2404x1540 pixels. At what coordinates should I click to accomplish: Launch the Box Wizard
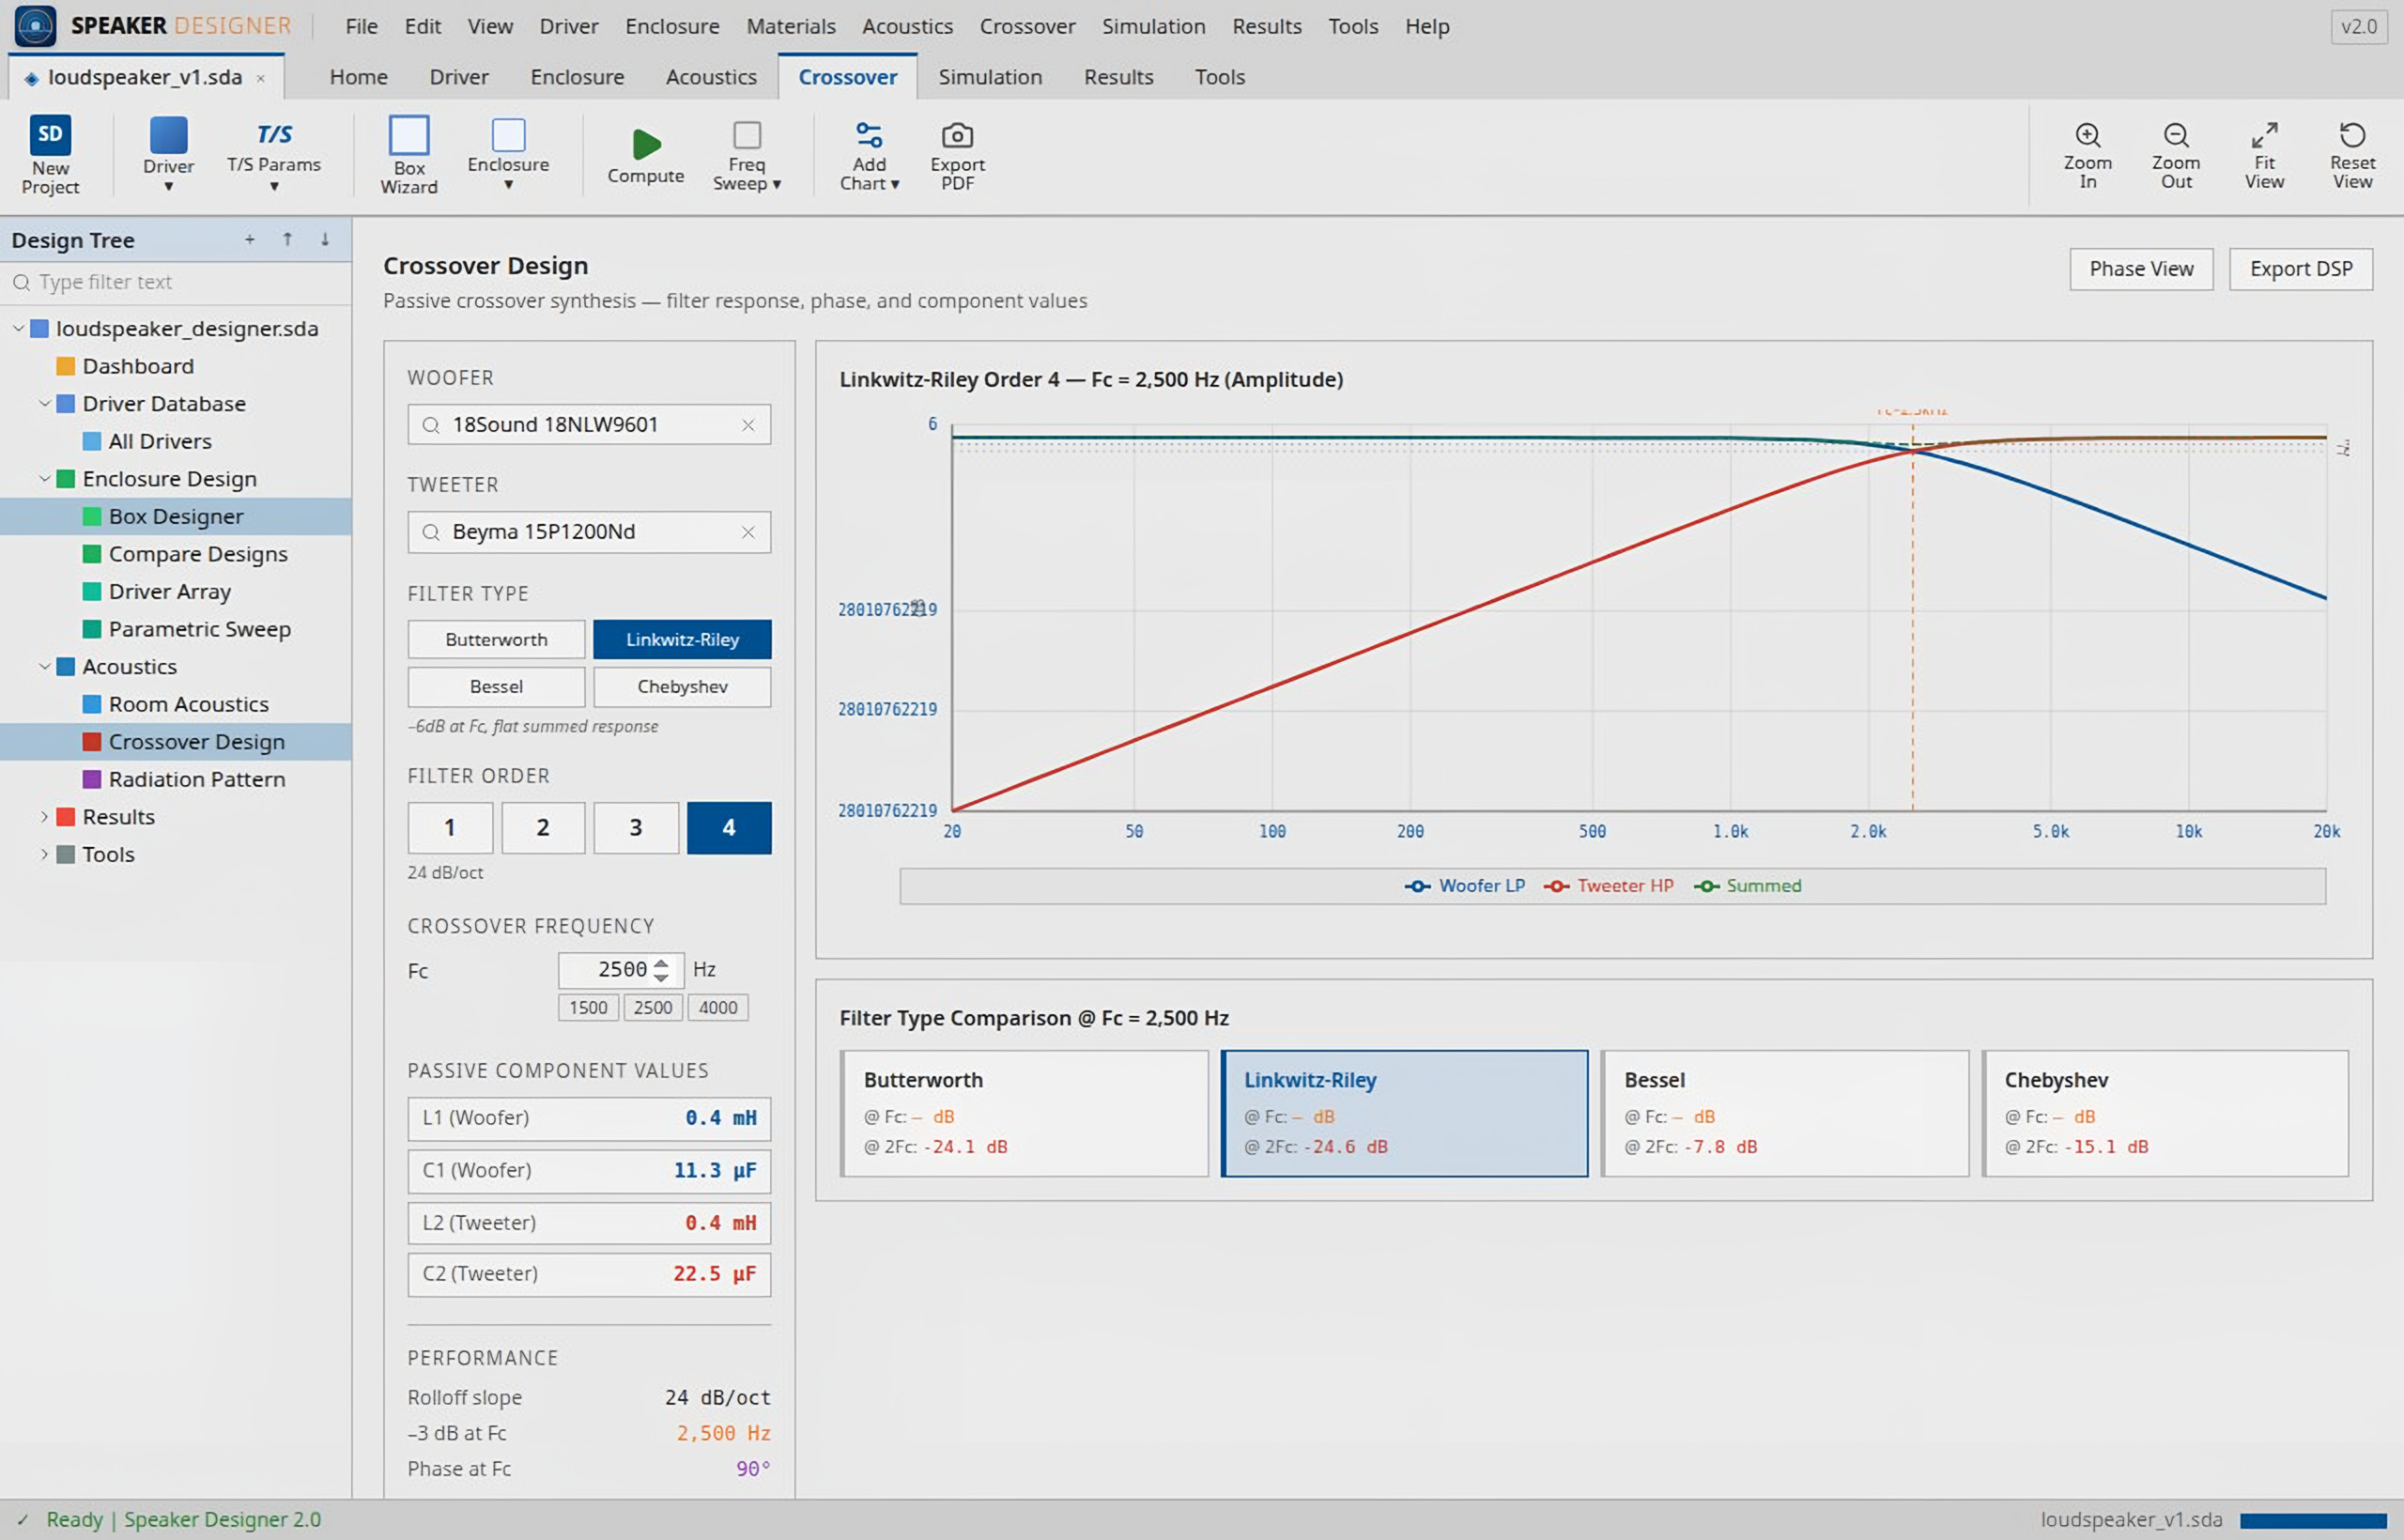(409, 154)
